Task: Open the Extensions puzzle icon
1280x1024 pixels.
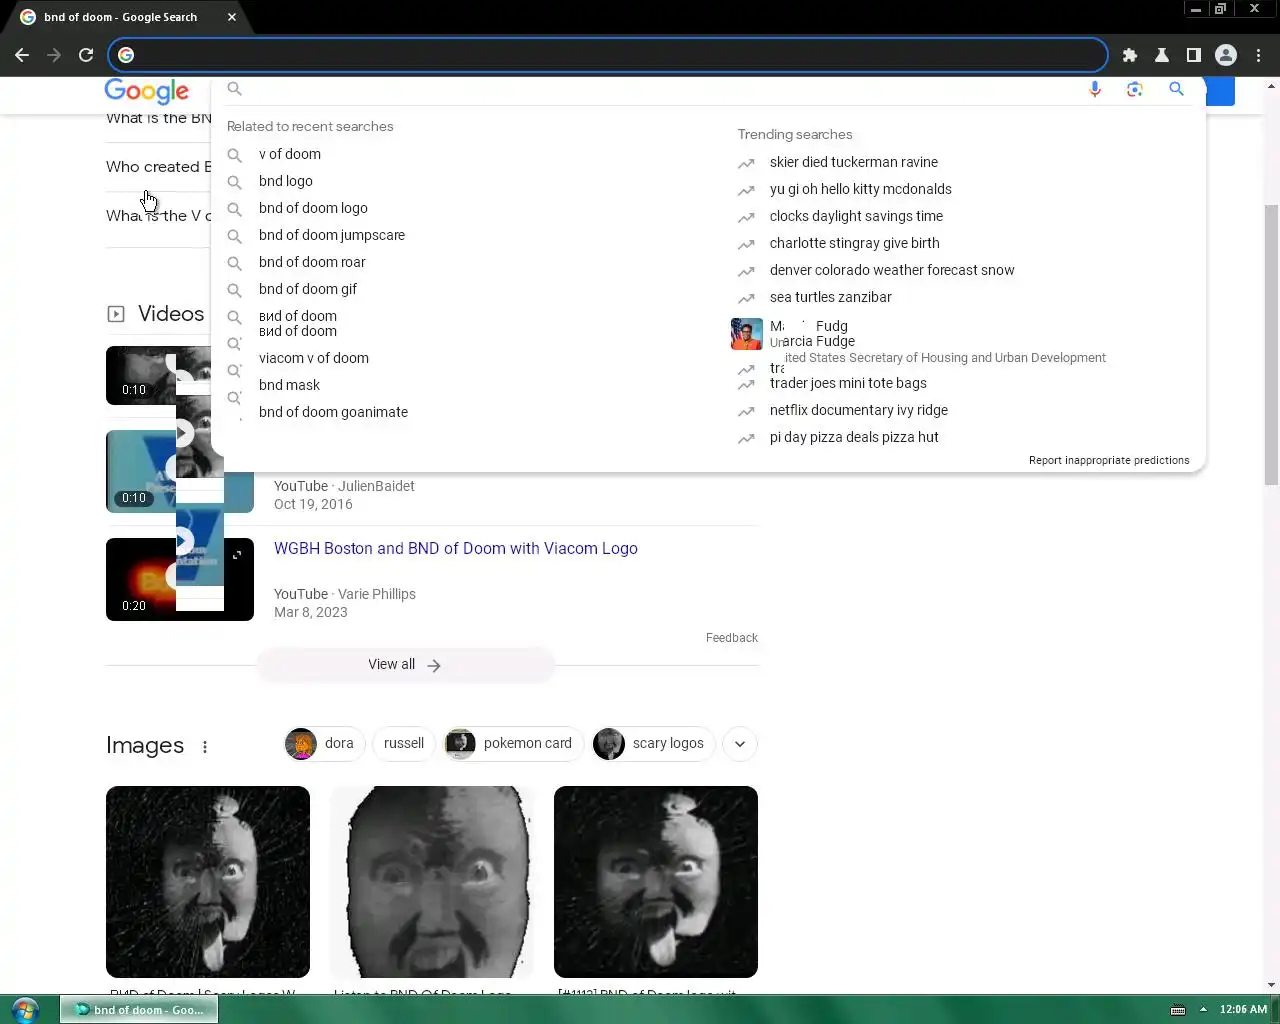Action: point(1130,55)
